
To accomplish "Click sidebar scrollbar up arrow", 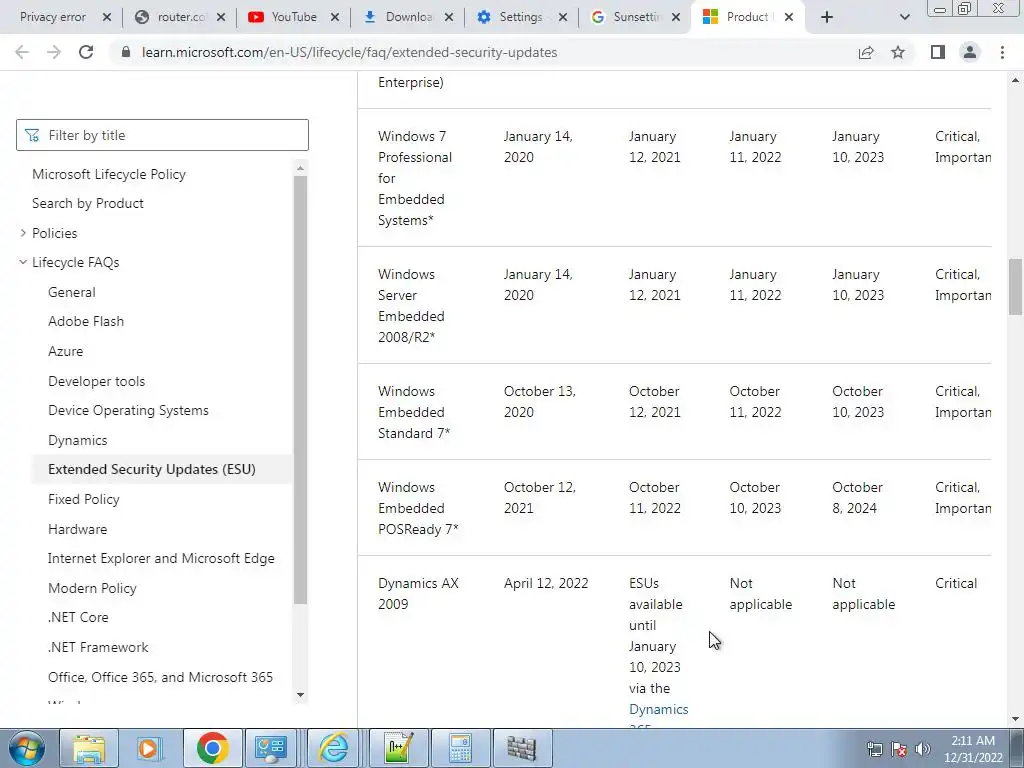I will [300, 168].
